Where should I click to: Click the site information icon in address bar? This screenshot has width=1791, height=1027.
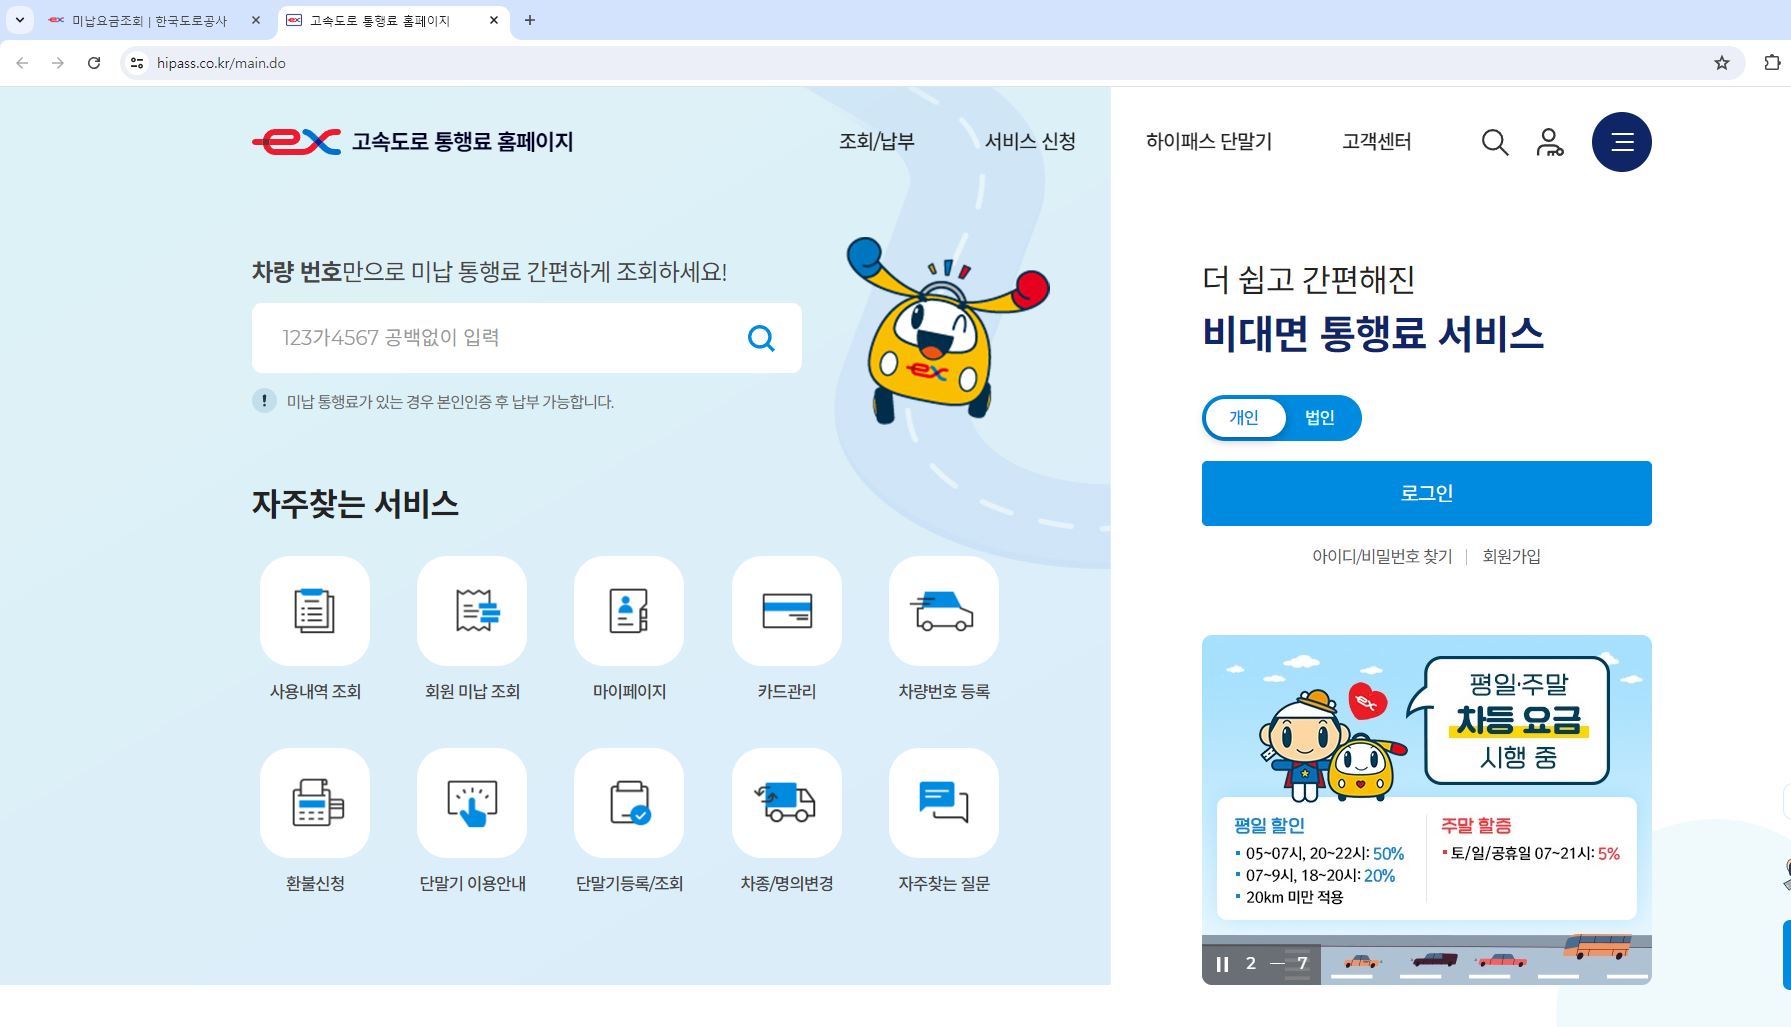tap(137, 63)
